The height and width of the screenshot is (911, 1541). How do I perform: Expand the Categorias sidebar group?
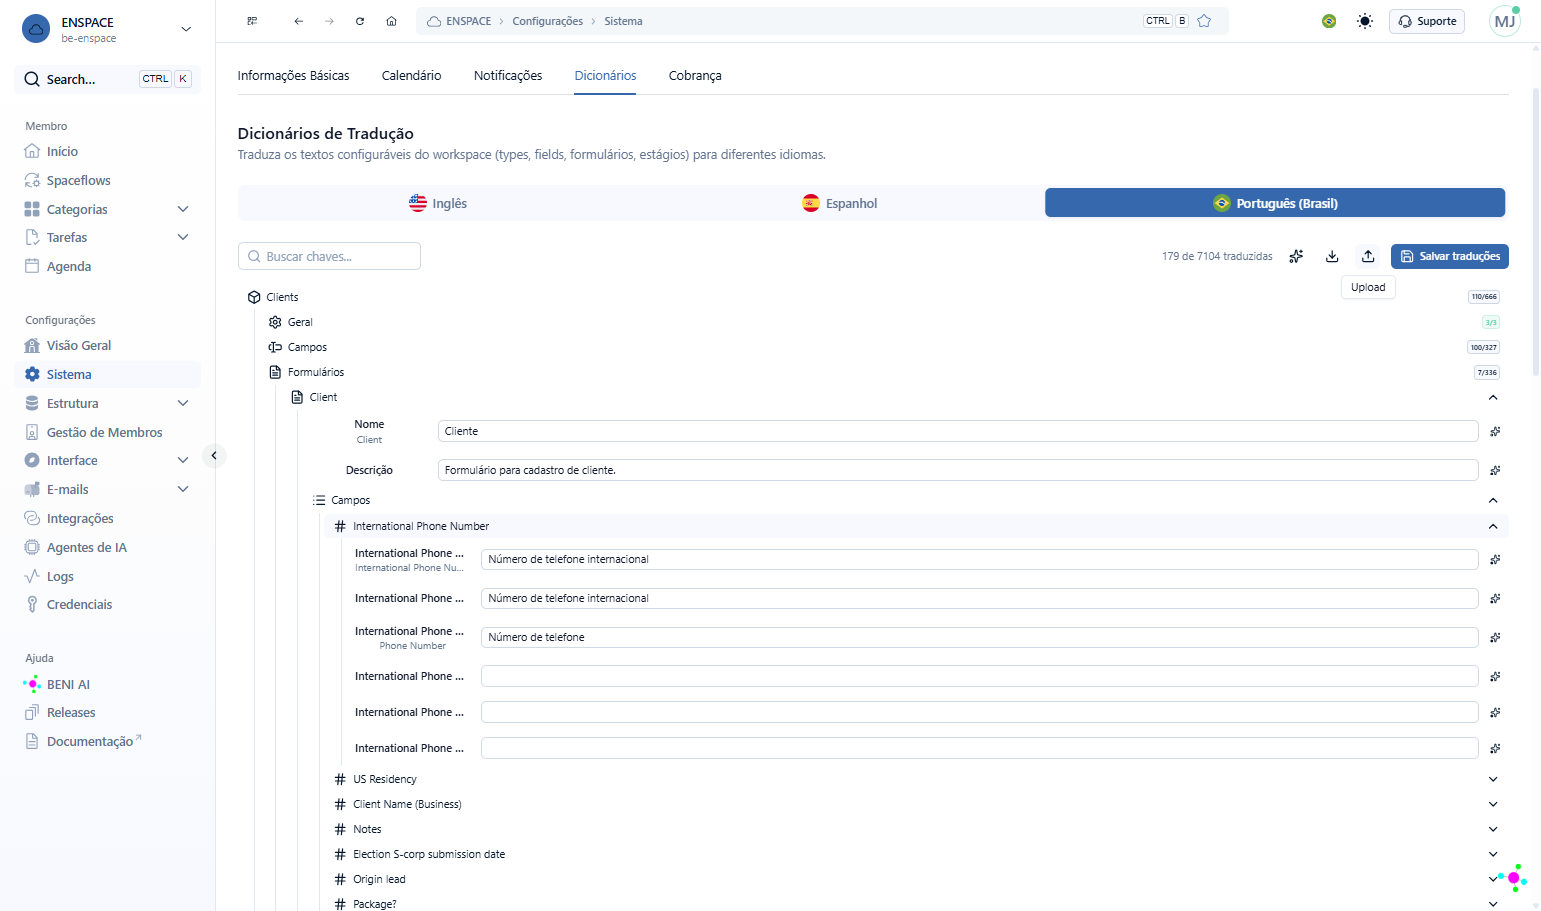tap(183, 209)
